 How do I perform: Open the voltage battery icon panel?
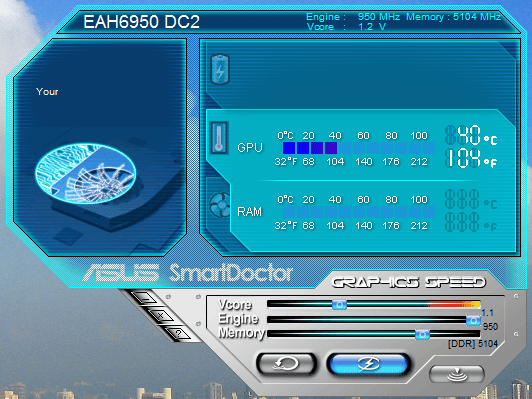[220, 70]
